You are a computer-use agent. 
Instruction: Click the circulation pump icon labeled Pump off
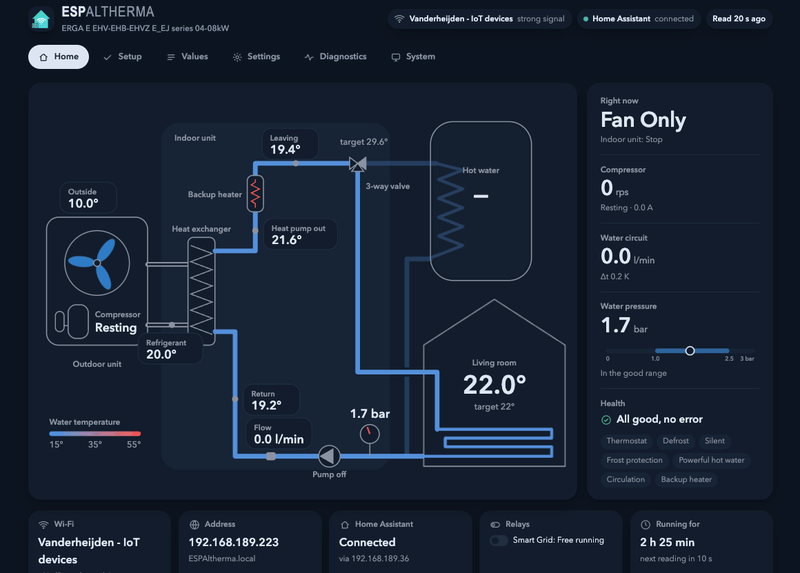point(329,456)
